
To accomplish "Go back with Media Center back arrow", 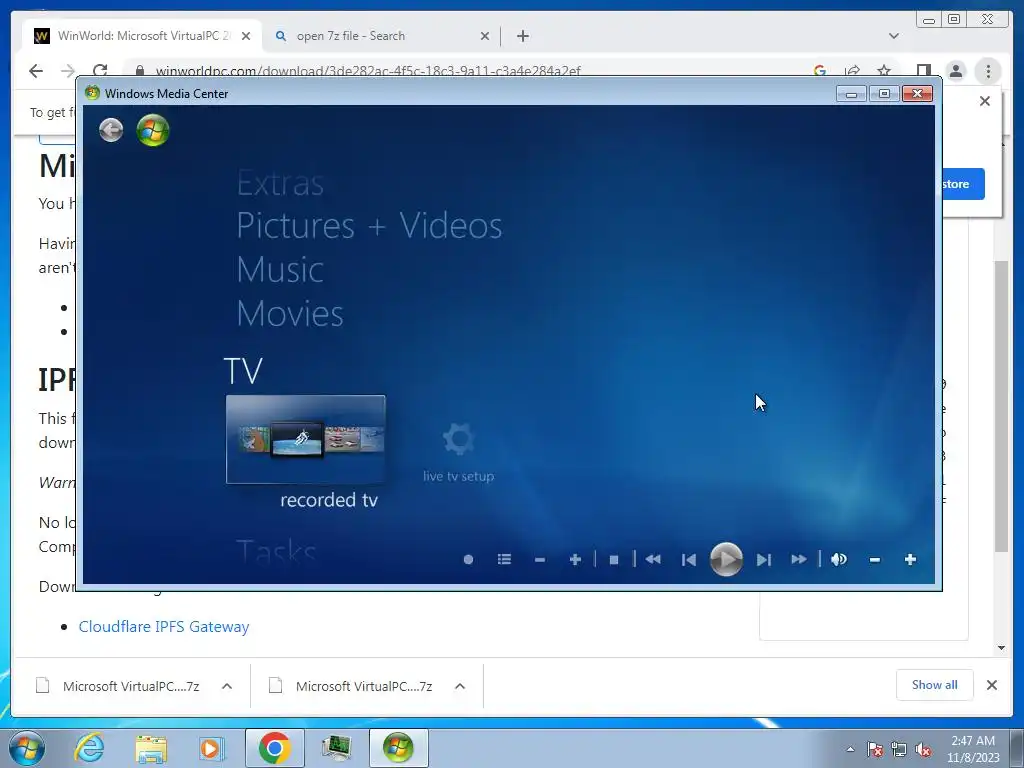I will tap(111, 130).
